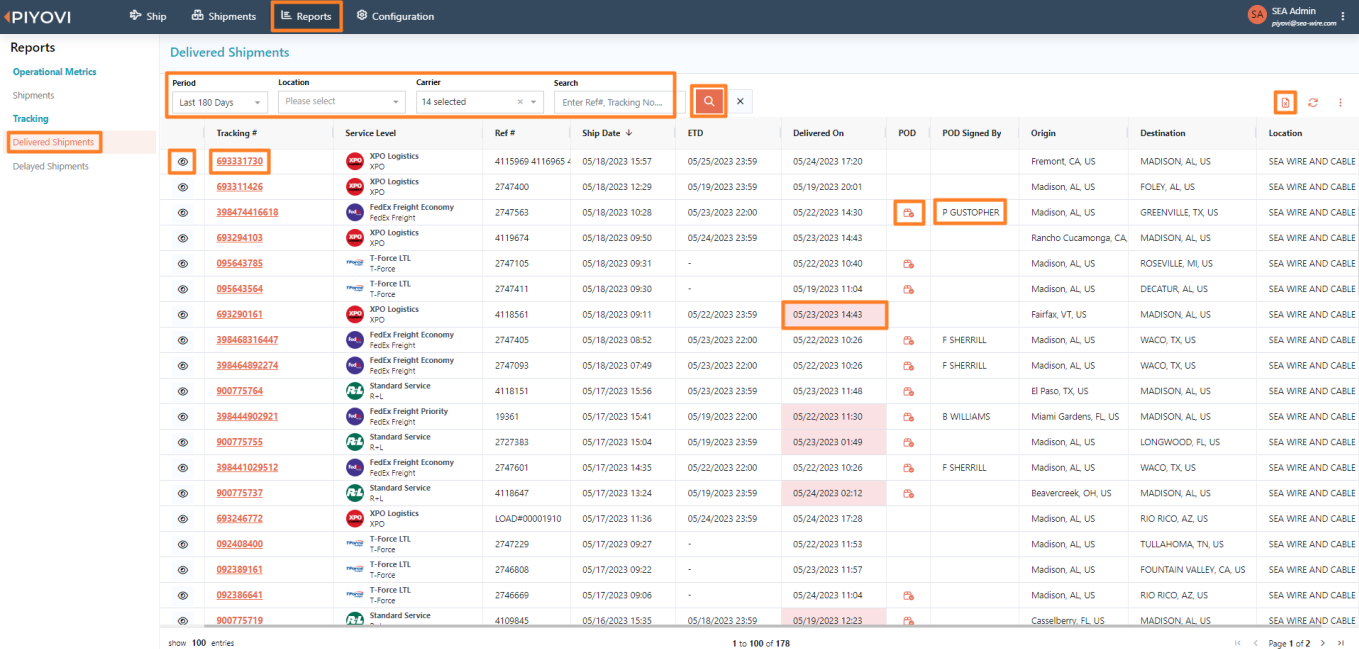
Task: Click the orange search magnifier button
Action: [708, 101]
